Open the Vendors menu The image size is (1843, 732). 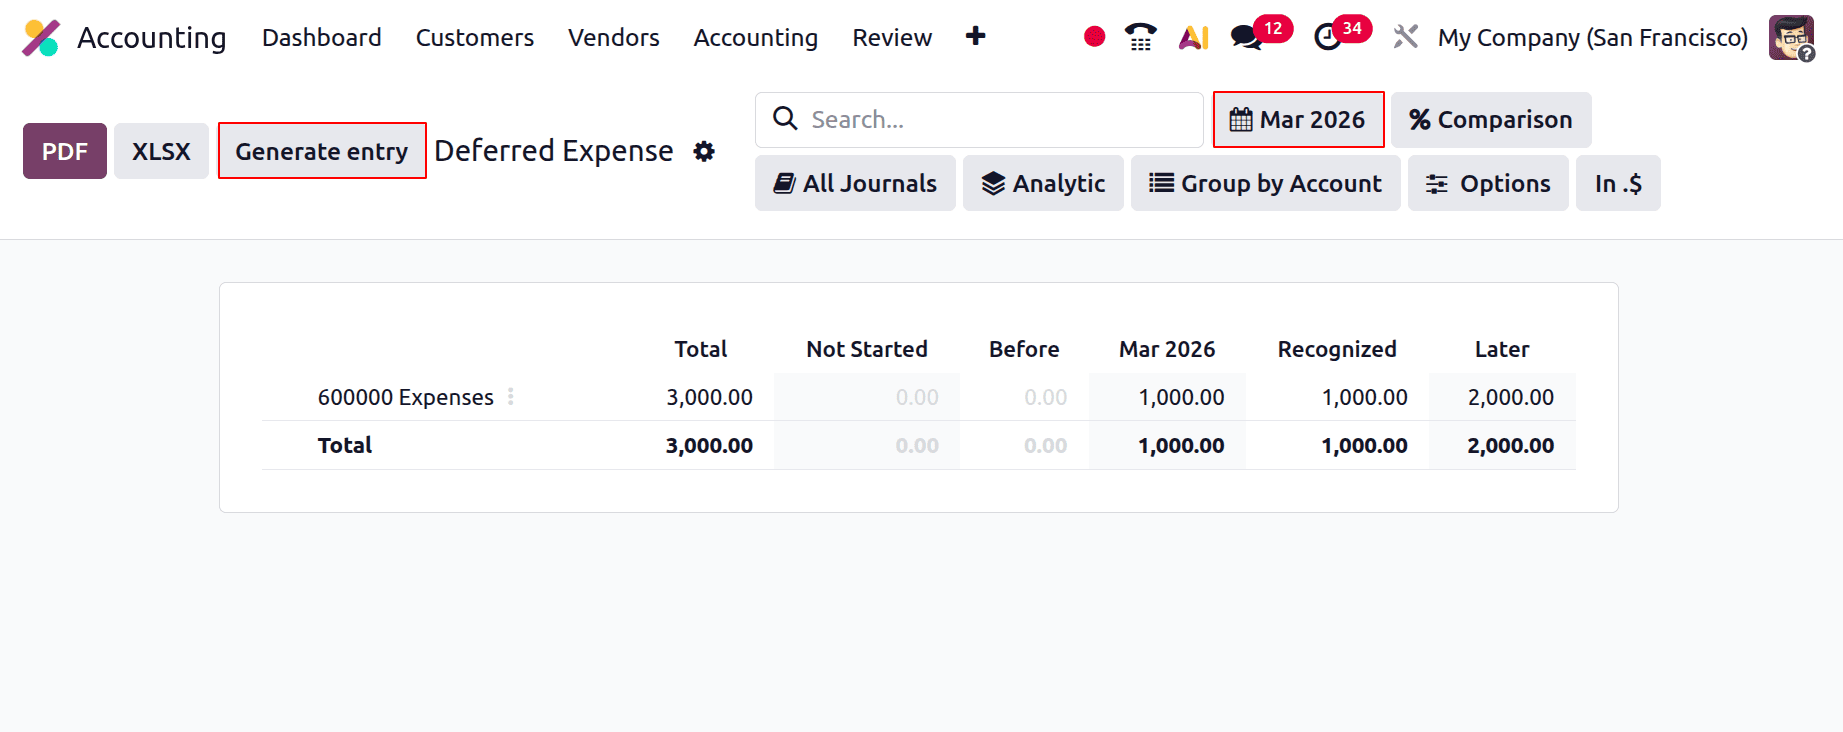coord(614,38)
